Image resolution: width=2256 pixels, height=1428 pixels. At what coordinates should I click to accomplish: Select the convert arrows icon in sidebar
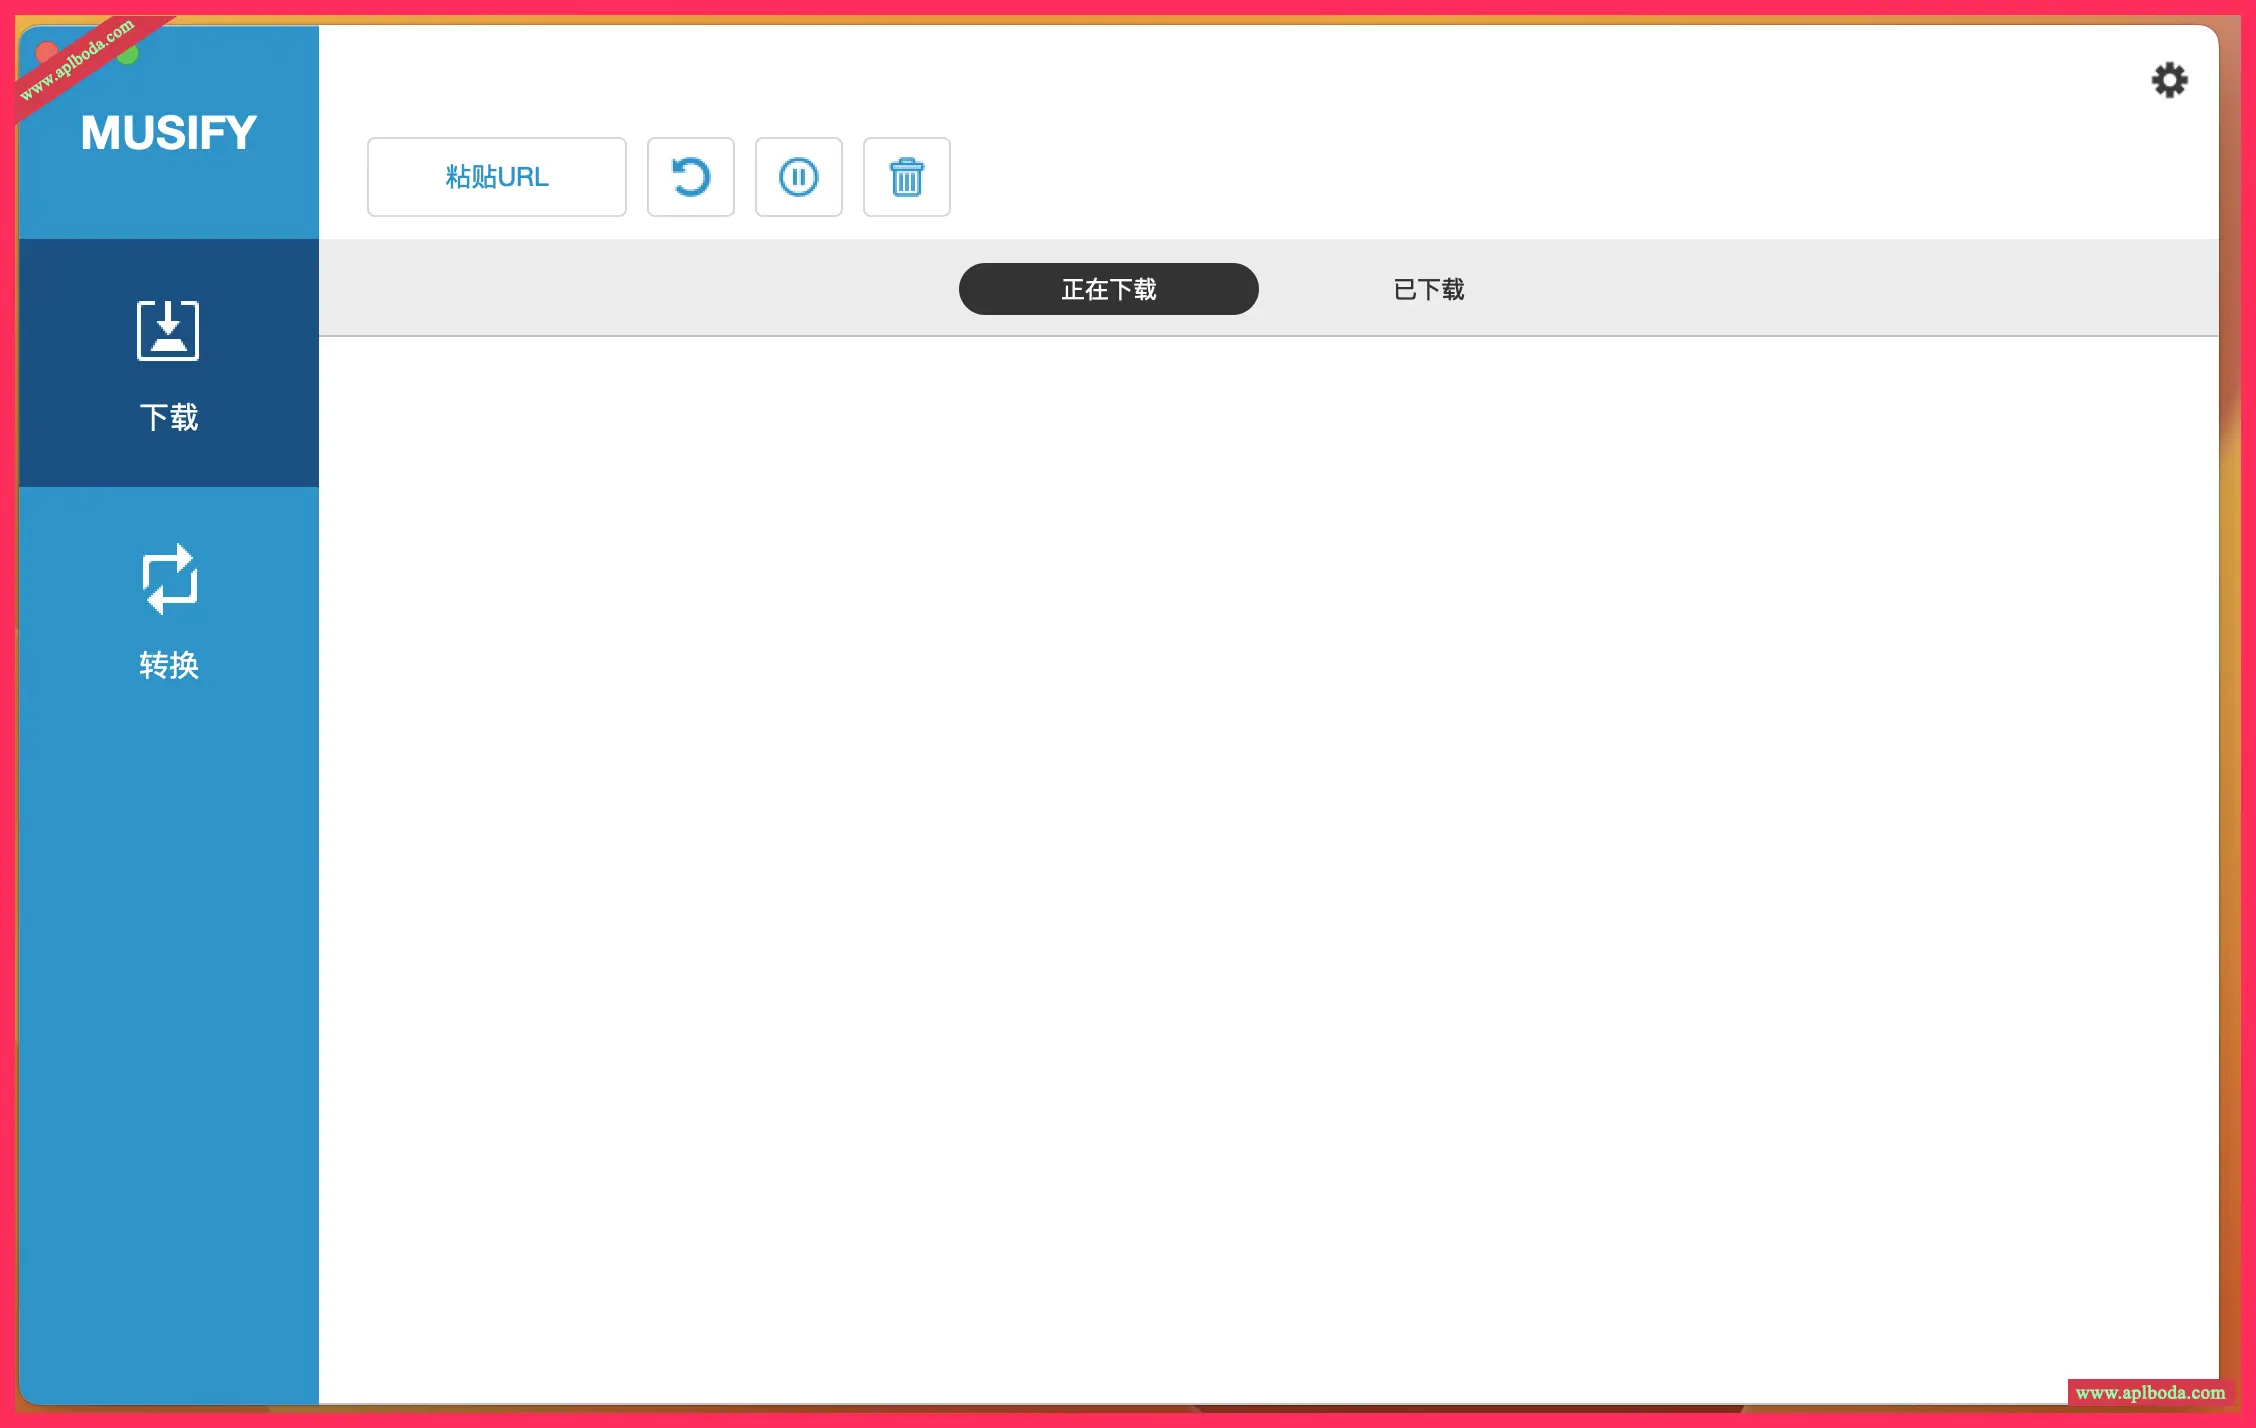pyautogui.click(x=168, y=578)
